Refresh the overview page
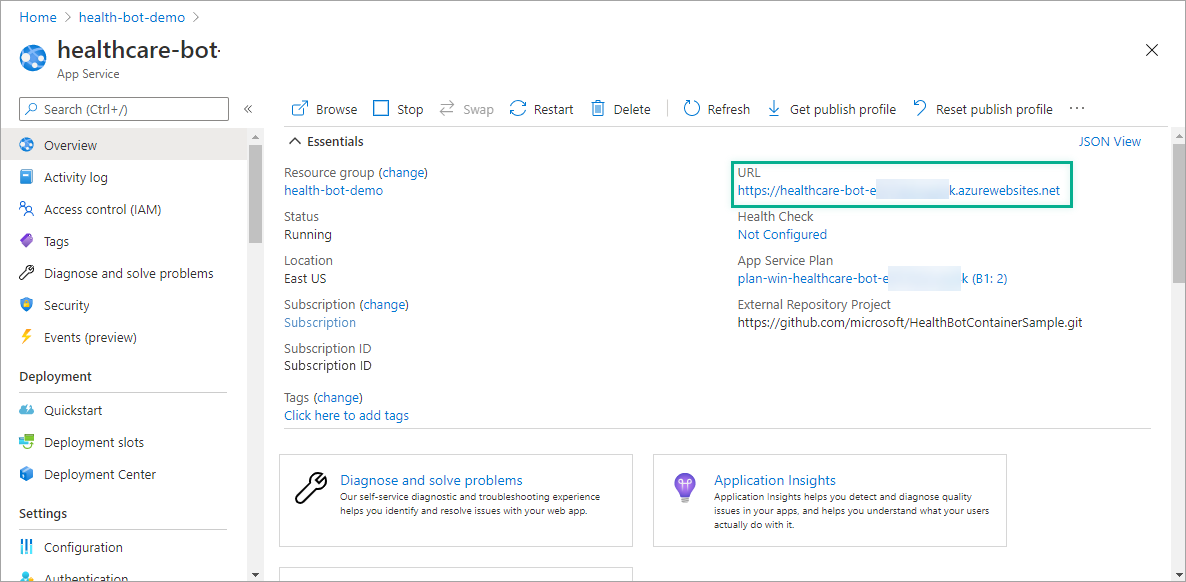 point(716,108)
